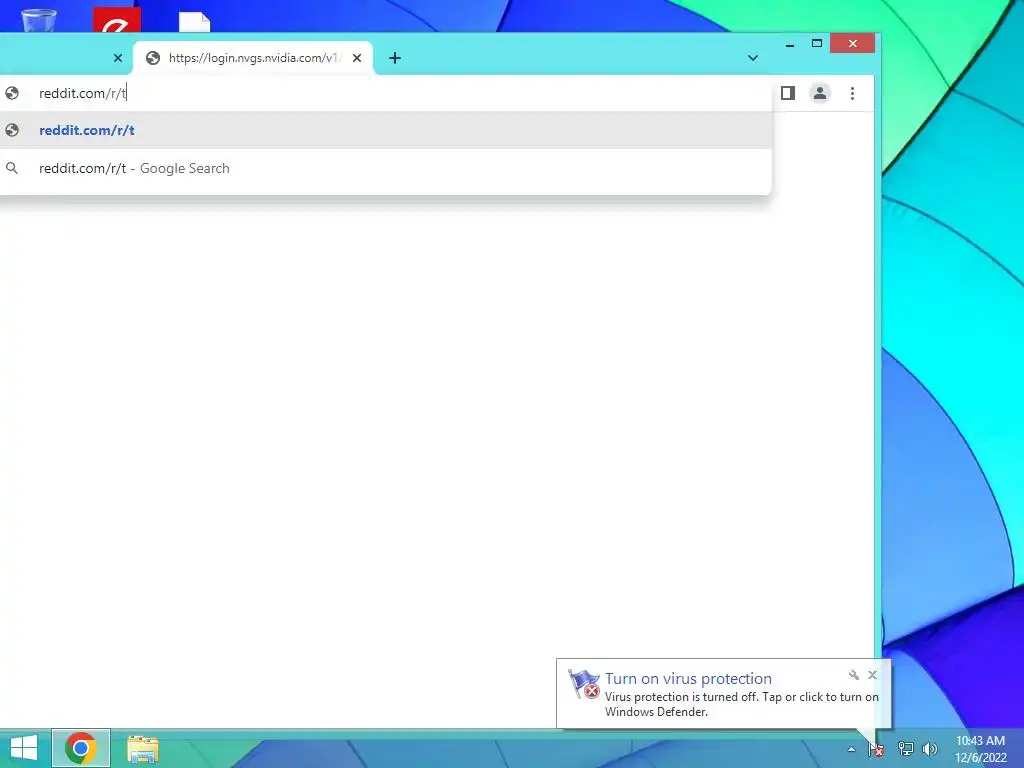Minimize the Chrome window
This screenshot has height=768, width=1024.
point(790,44)
